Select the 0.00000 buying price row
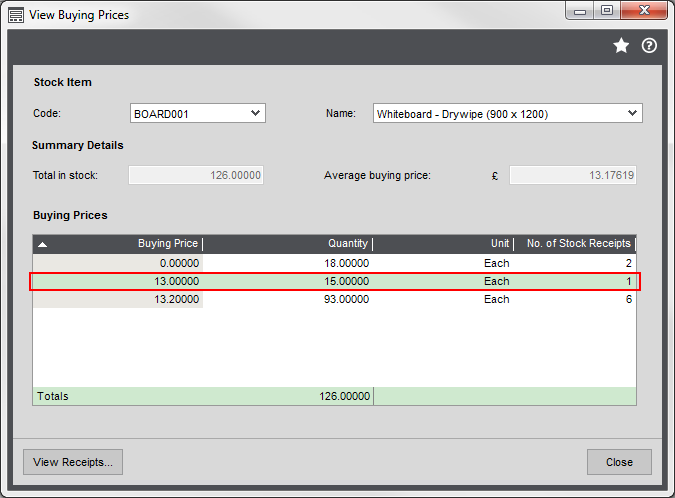Image resolution: width=675 pixels, height=498 pixels. 334,263
